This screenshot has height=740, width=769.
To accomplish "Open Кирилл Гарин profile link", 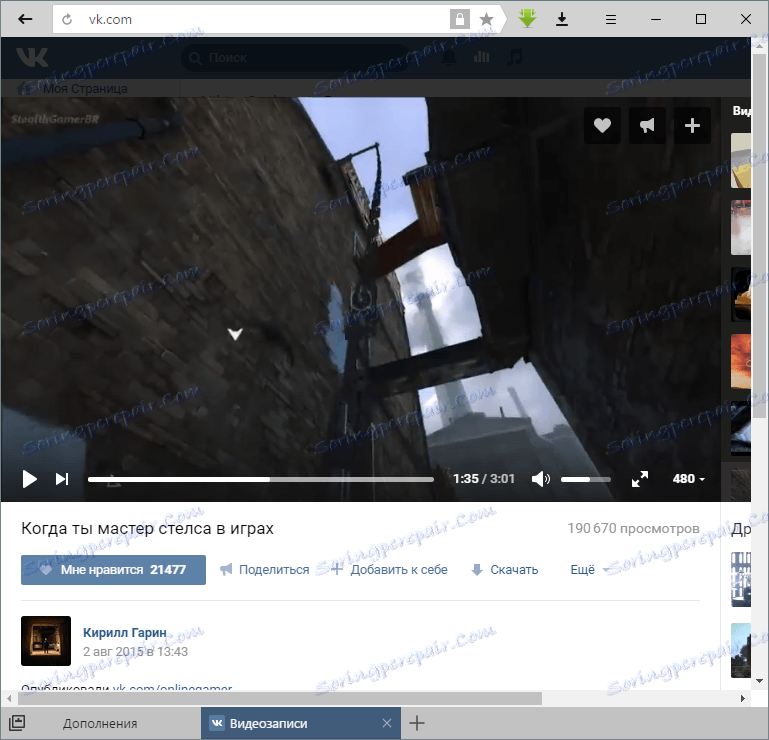I will click(x=125, y=633).
